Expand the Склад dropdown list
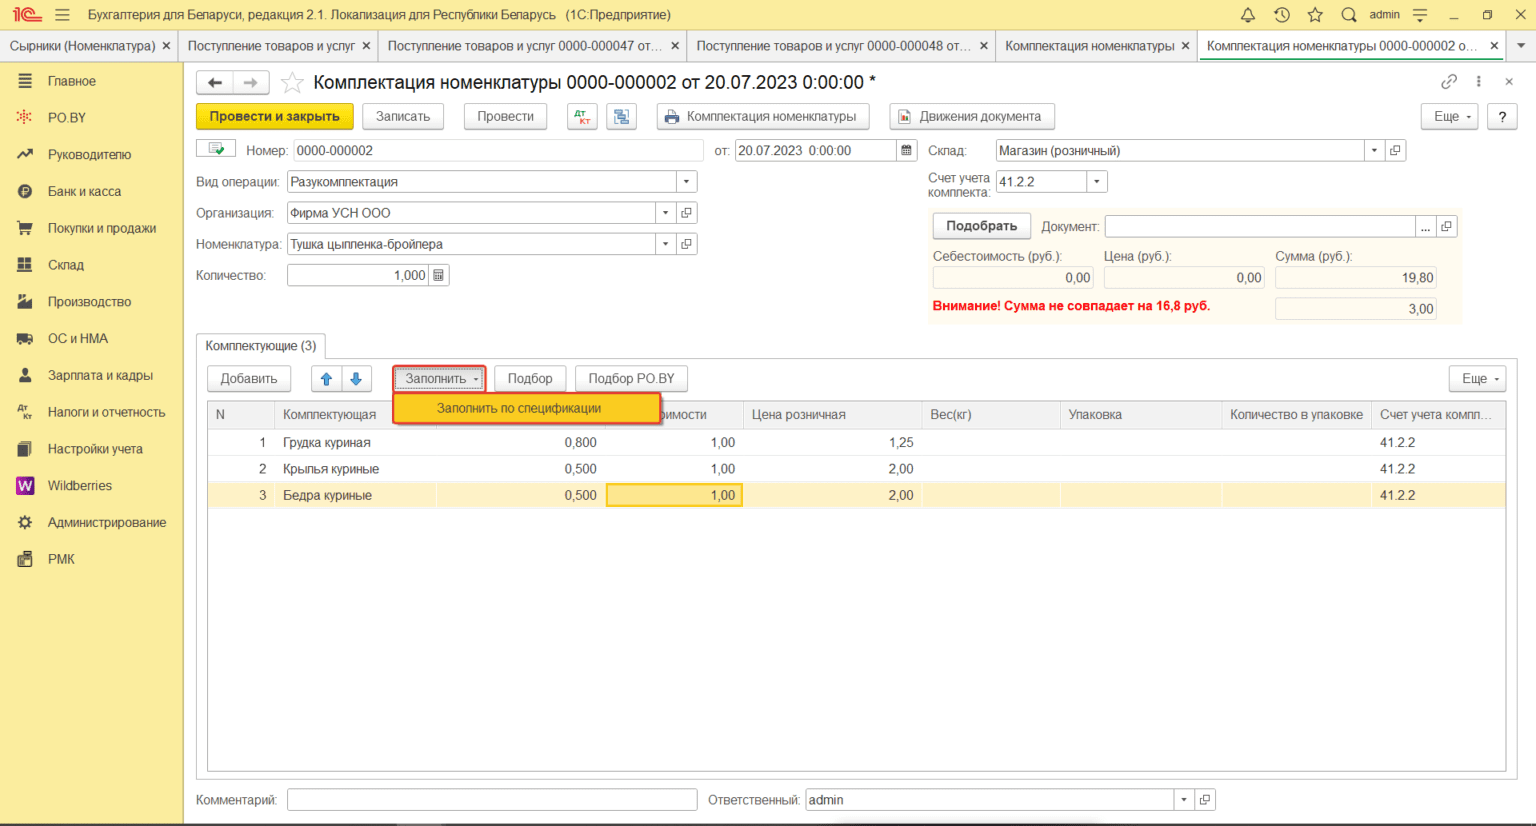 tap(1374, 151)
